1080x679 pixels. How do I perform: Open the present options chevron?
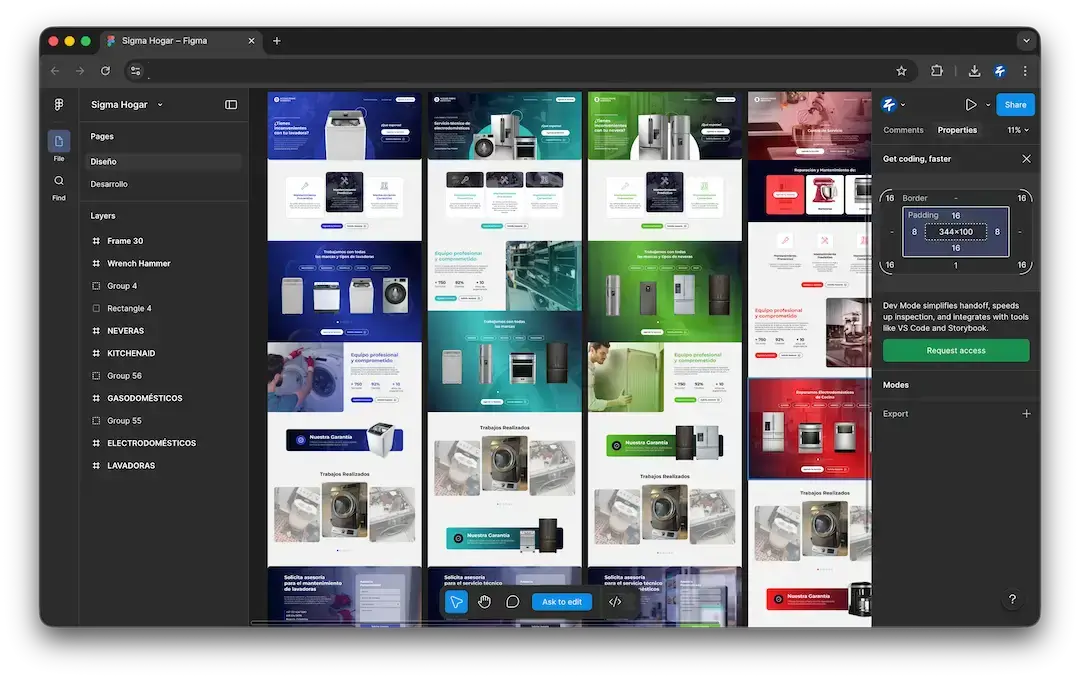988,105
